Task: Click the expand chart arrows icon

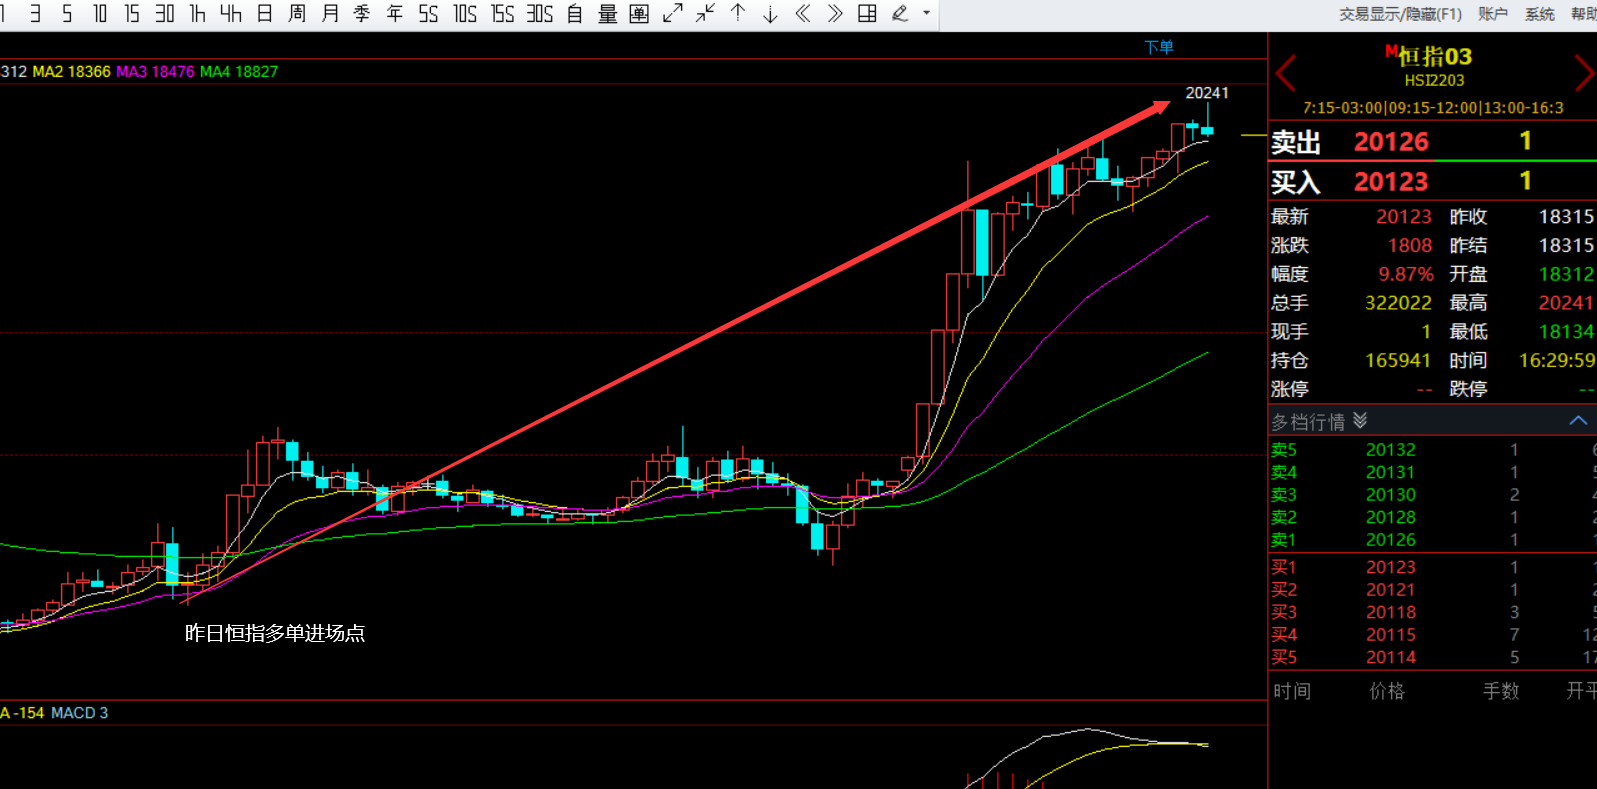Action: click(x=673, y=14)
